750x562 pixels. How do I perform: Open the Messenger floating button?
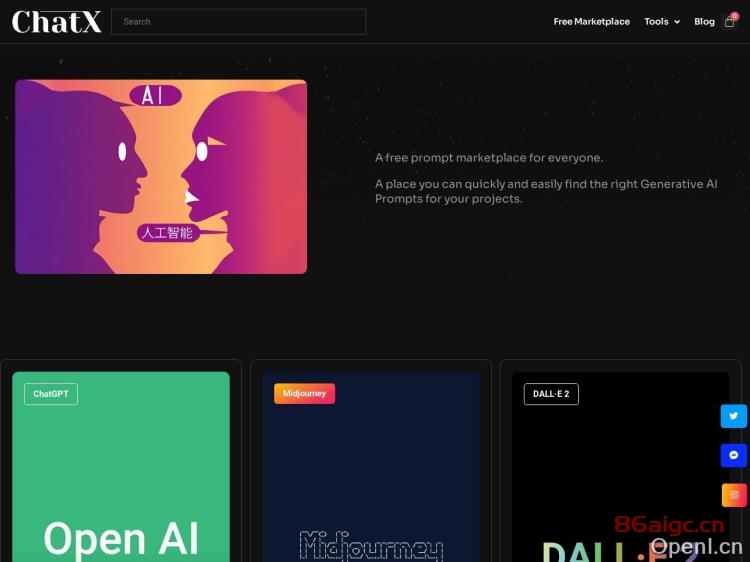[x=734, y=455]
